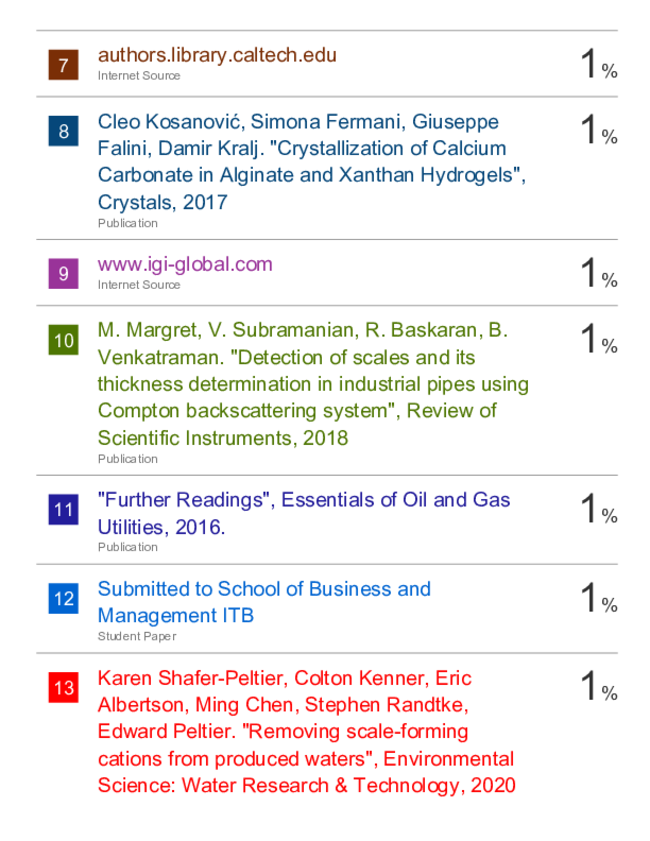This screenshot has width=650, height=841.
Task: Click the 1% match for caltech source
Action: [x=599, y=64]
